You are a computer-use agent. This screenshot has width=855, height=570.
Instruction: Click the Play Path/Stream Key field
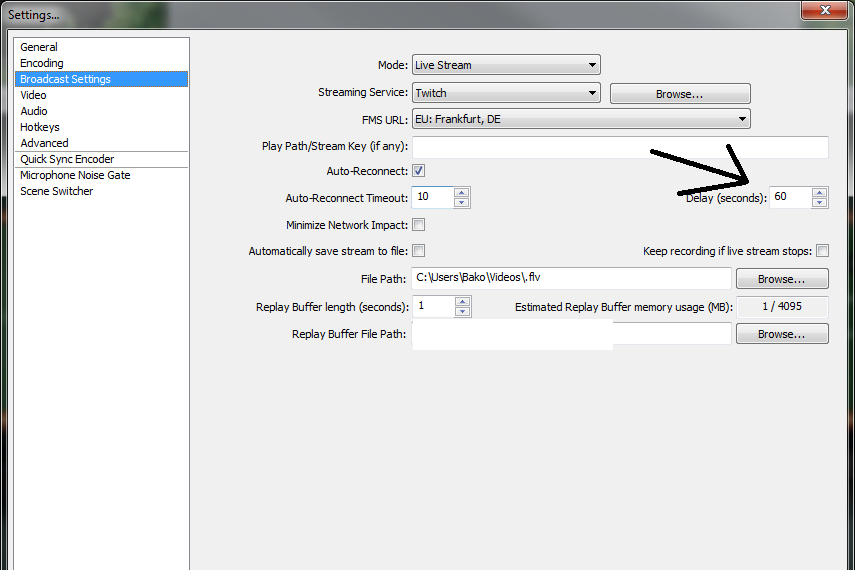pos(620,147)
